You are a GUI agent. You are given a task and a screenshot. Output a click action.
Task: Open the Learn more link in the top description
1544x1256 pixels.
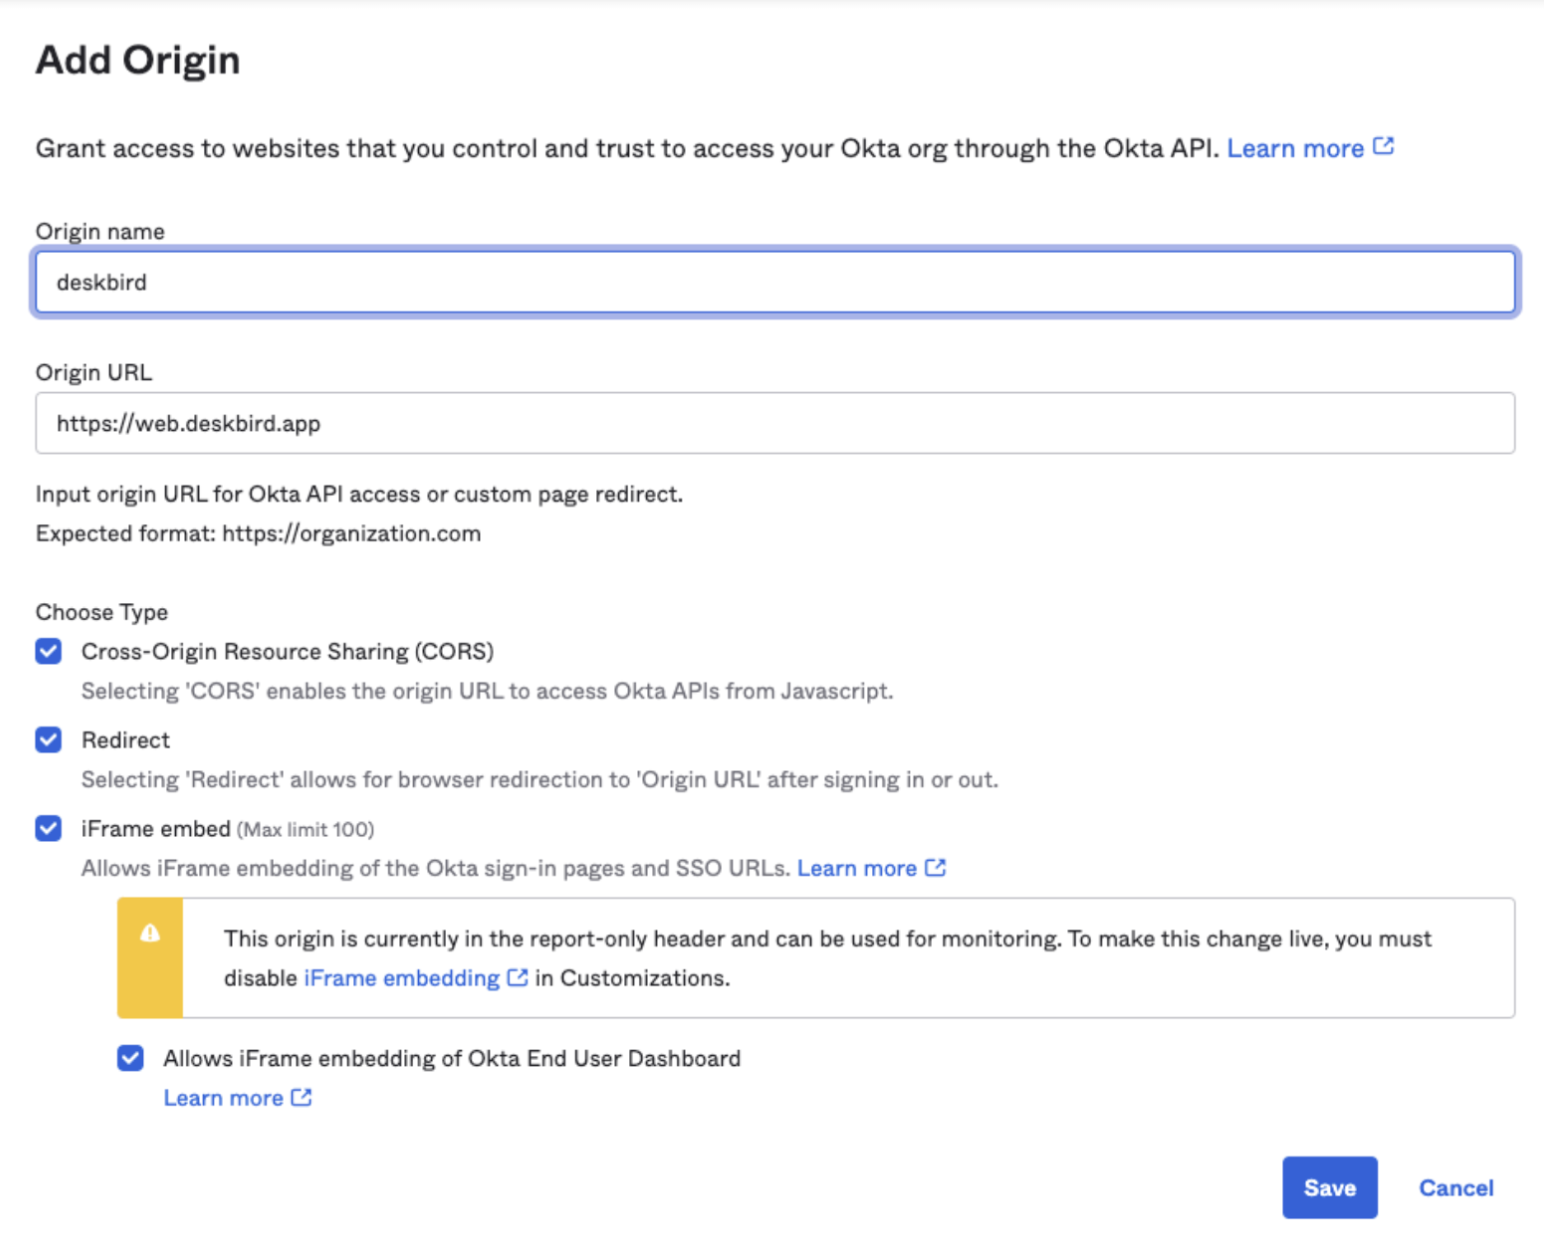click(1294, 148)
